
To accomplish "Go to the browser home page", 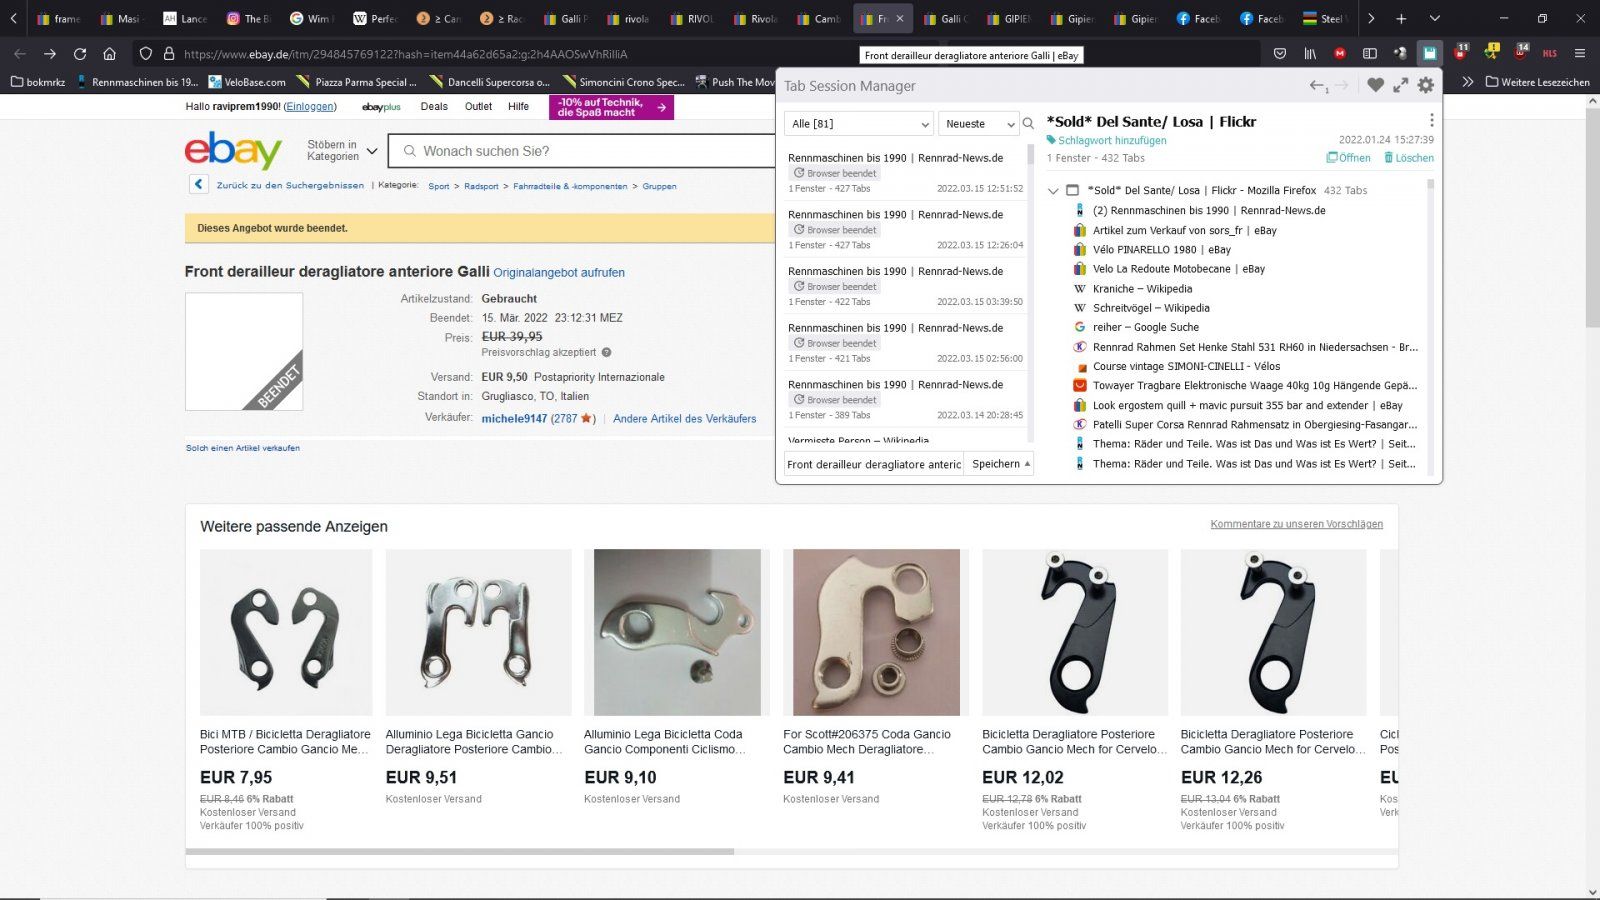I will tap(110, 53).
